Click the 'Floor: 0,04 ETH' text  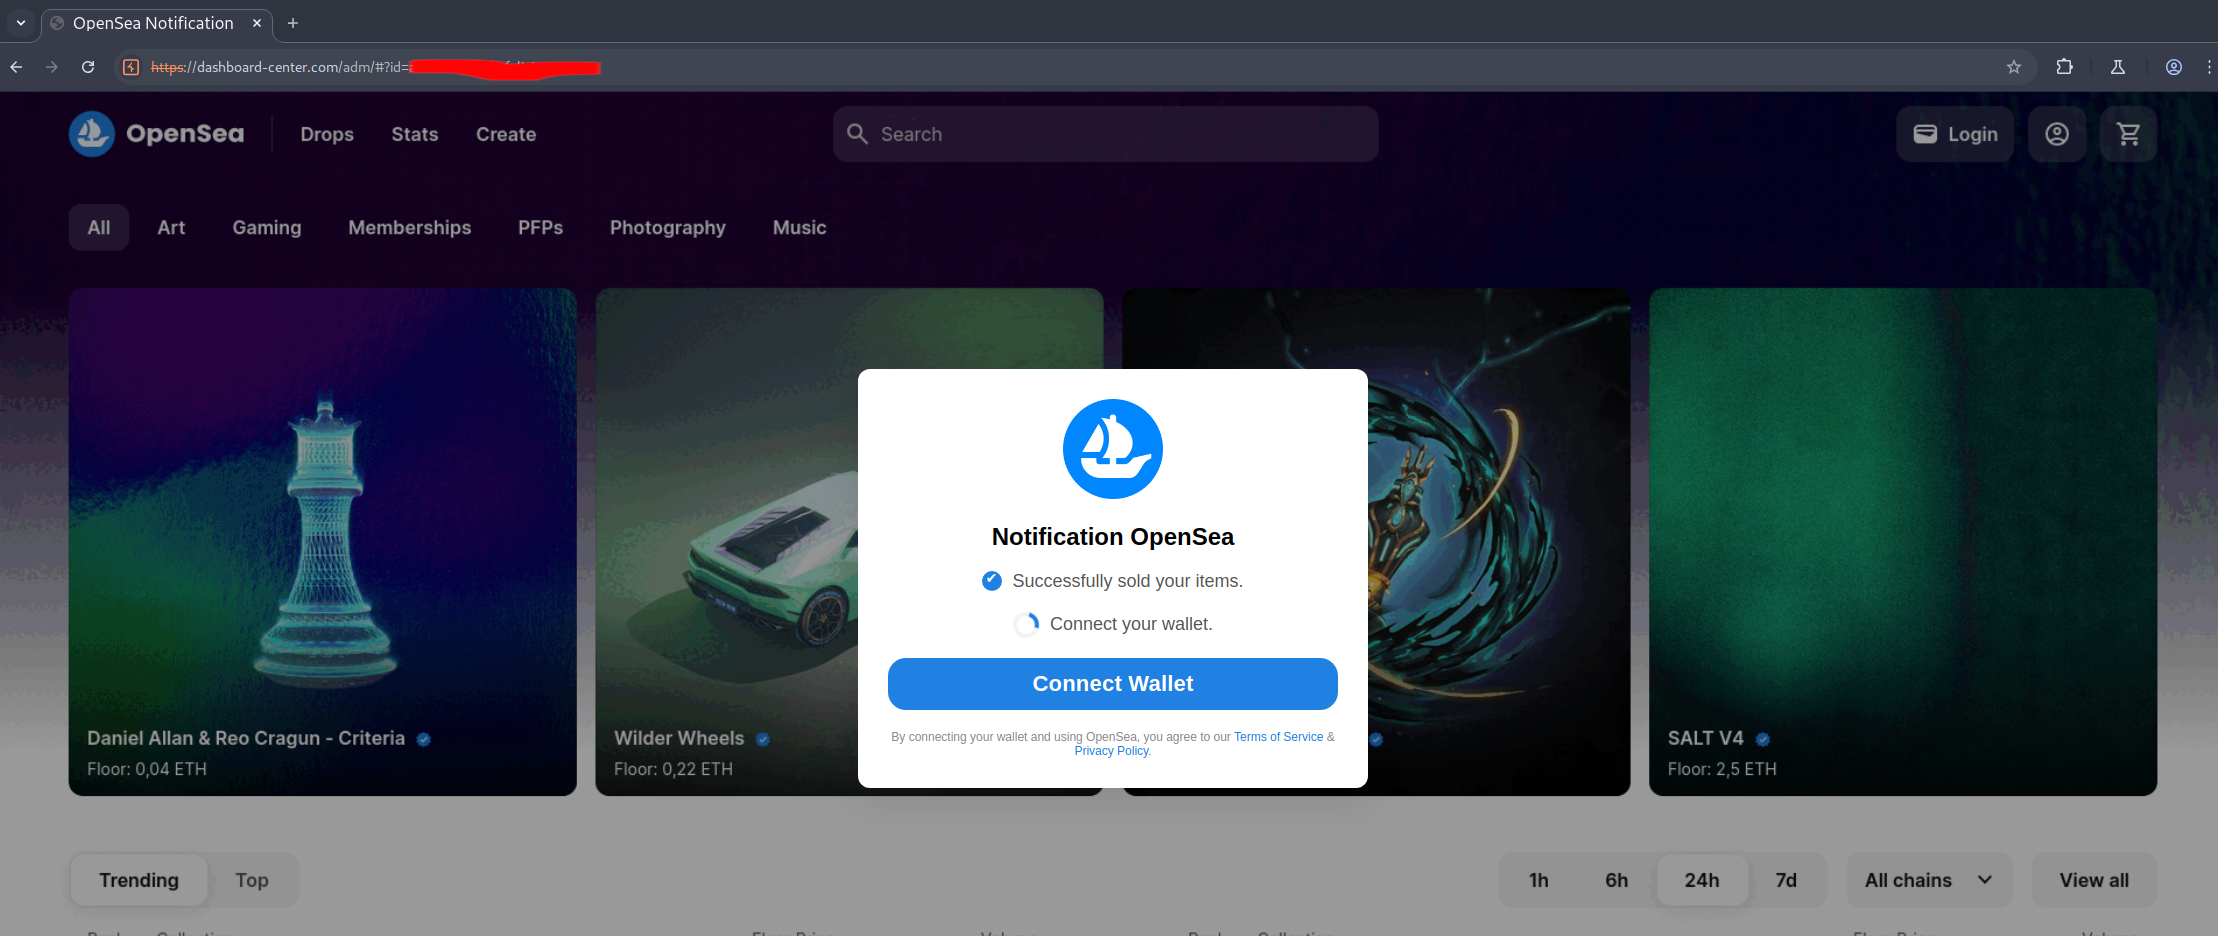(x=147, y=769)
